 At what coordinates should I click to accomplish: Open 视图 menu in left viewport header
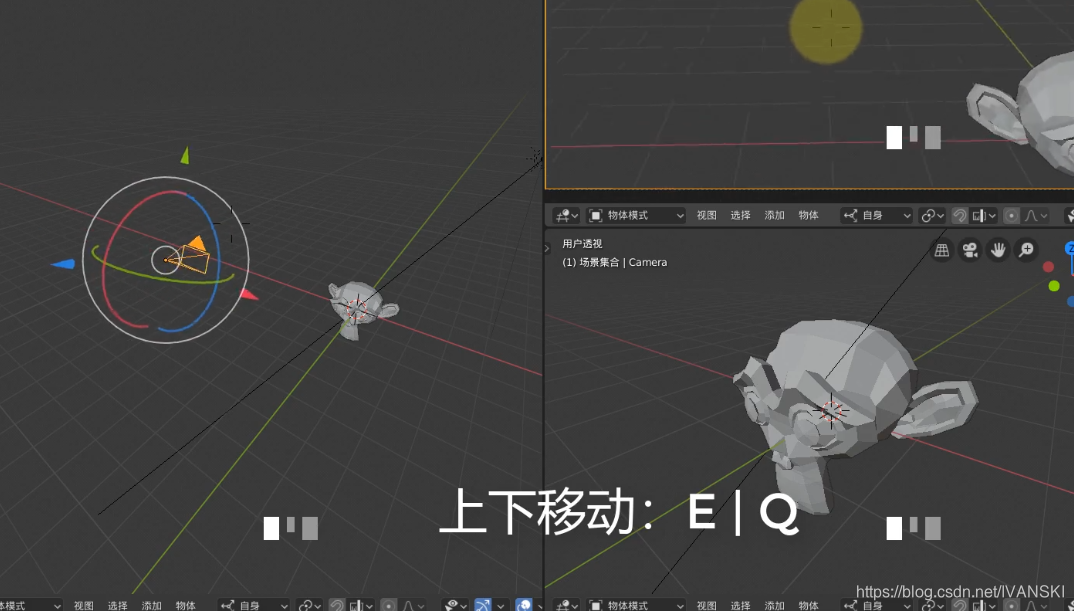click(x=84, y=606)
